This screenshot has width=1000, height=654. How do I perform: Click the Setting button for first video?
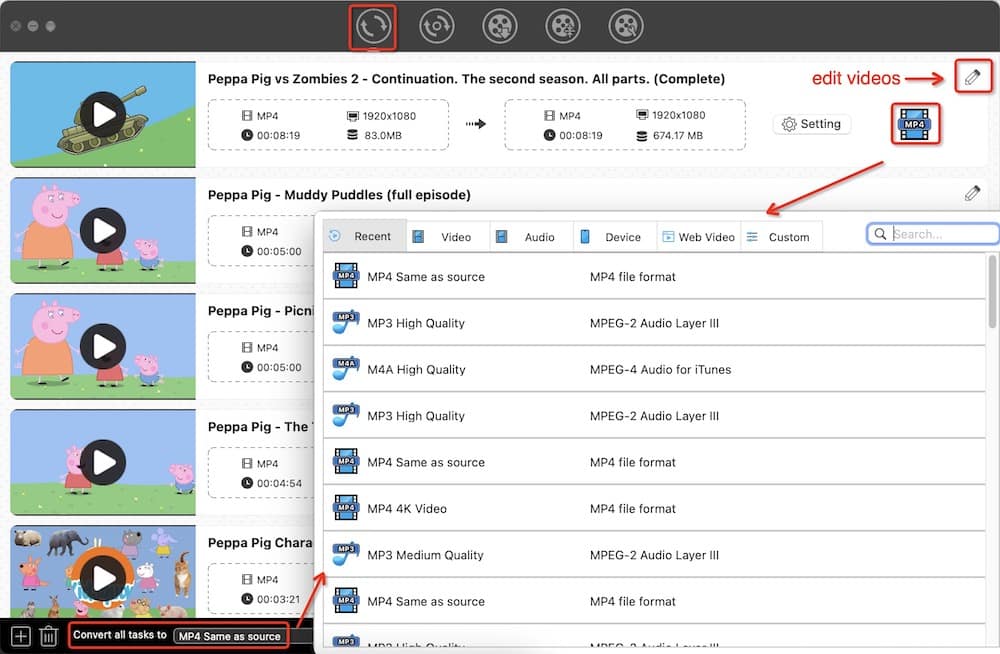point(811,124)
